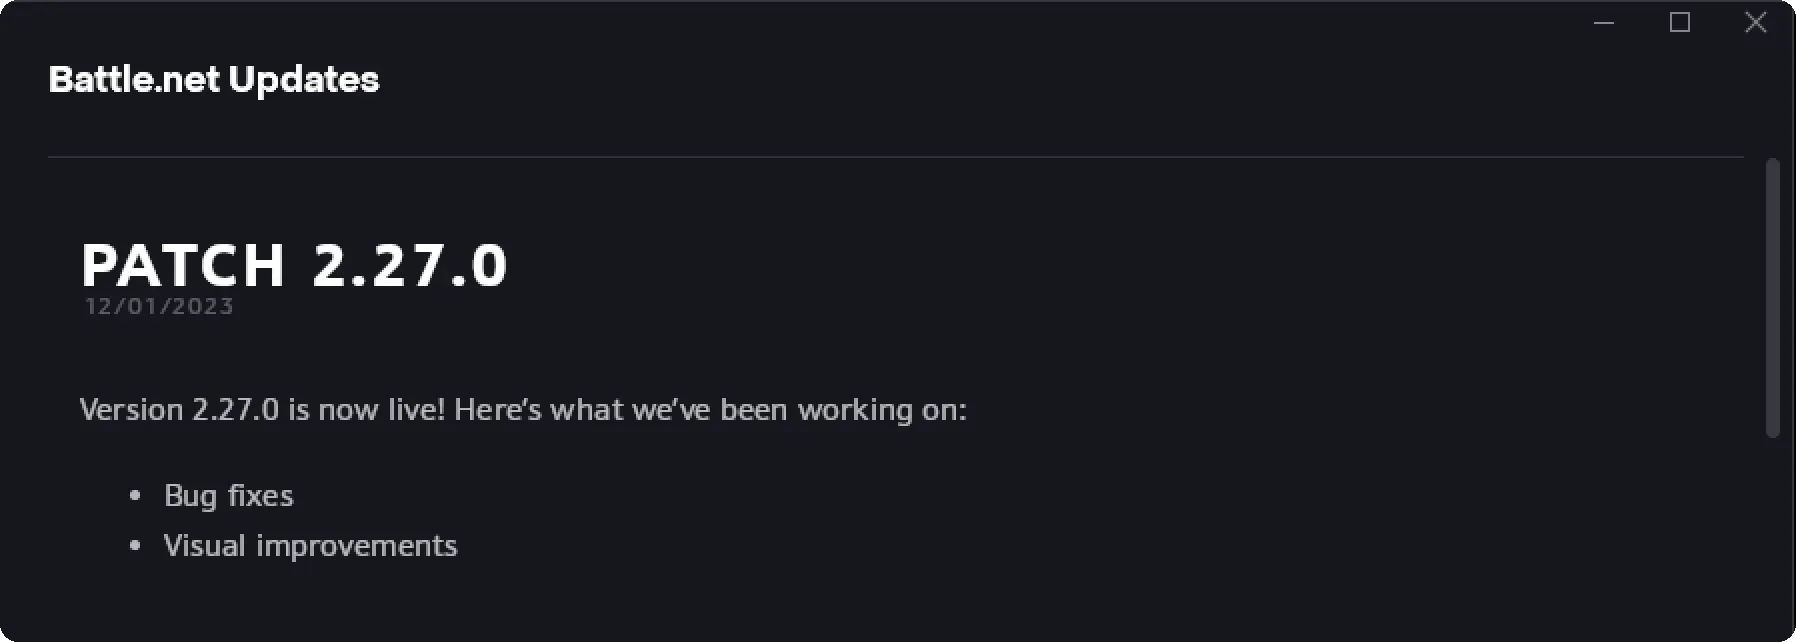Maximize the Battle.net Updates window
Image resolution: width=1796 pixels, height=642 pixels.
pos(1680,23)
